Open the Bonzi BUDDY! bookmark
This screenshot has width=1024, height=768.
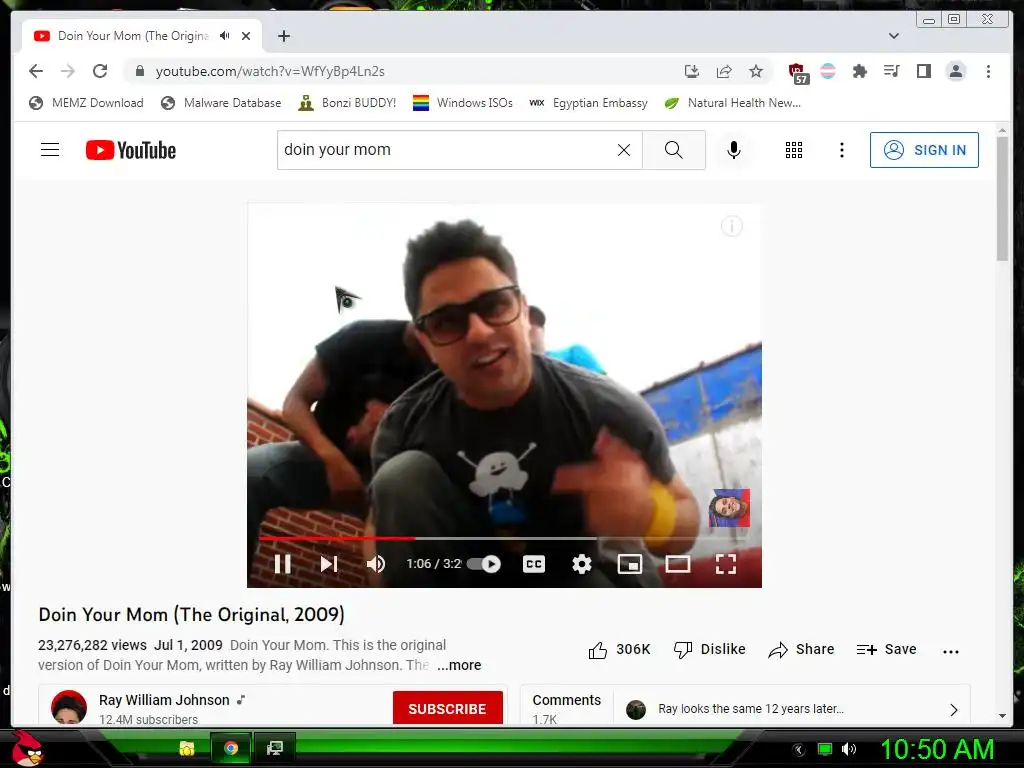coord(347,103)
